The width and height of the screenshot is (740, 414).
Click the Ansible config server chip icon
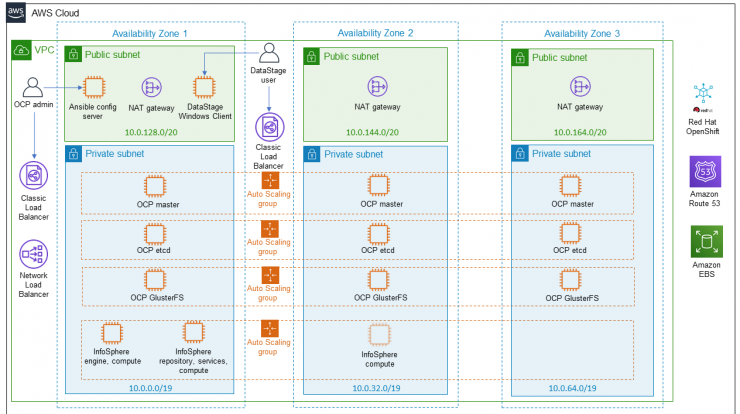94,87
